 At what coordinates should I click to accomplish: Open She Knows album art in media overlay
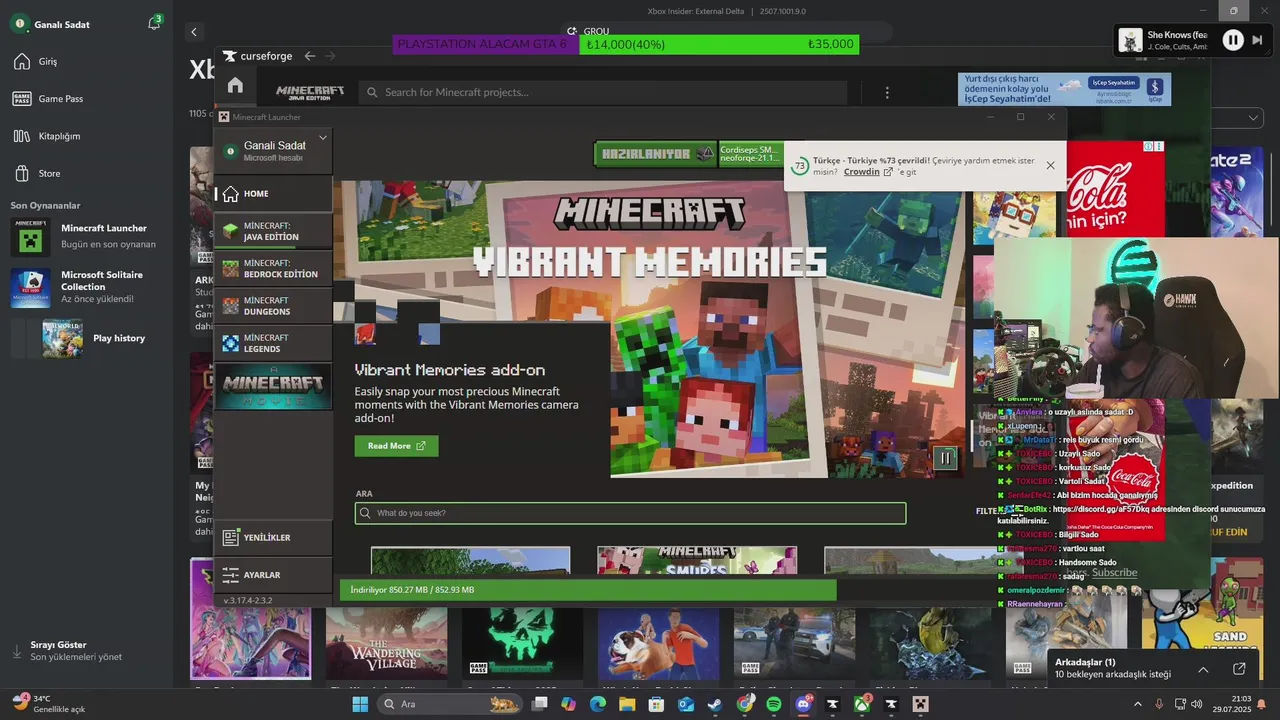tap(1130, 40)
